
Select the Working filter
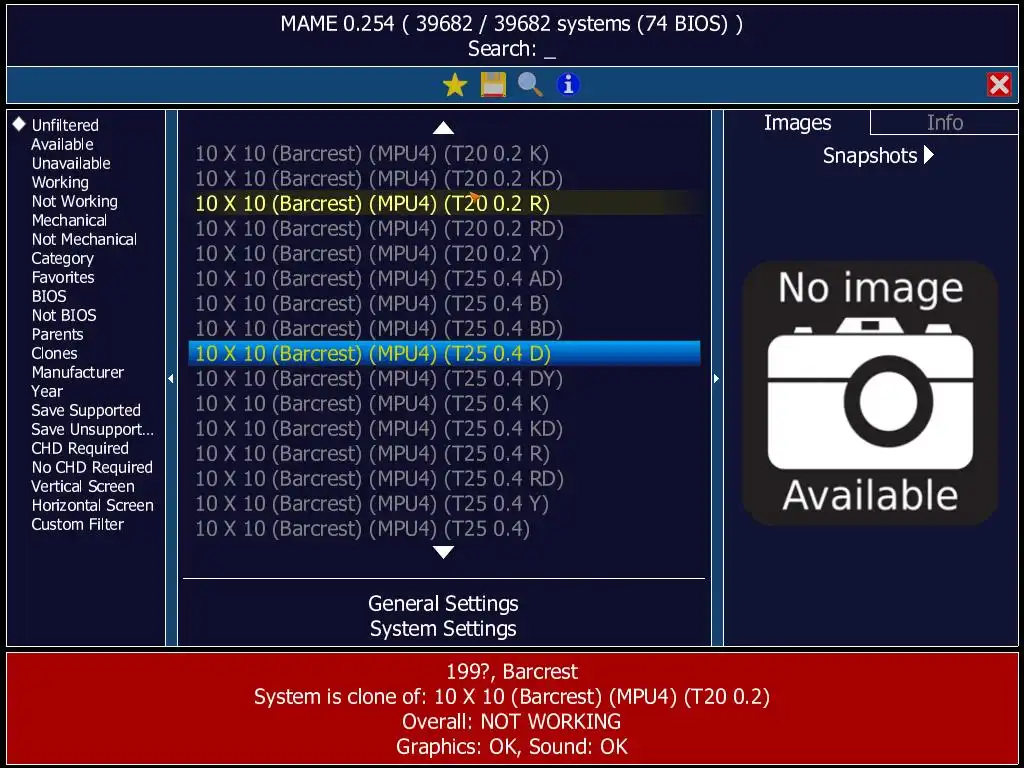coord(60,182)
